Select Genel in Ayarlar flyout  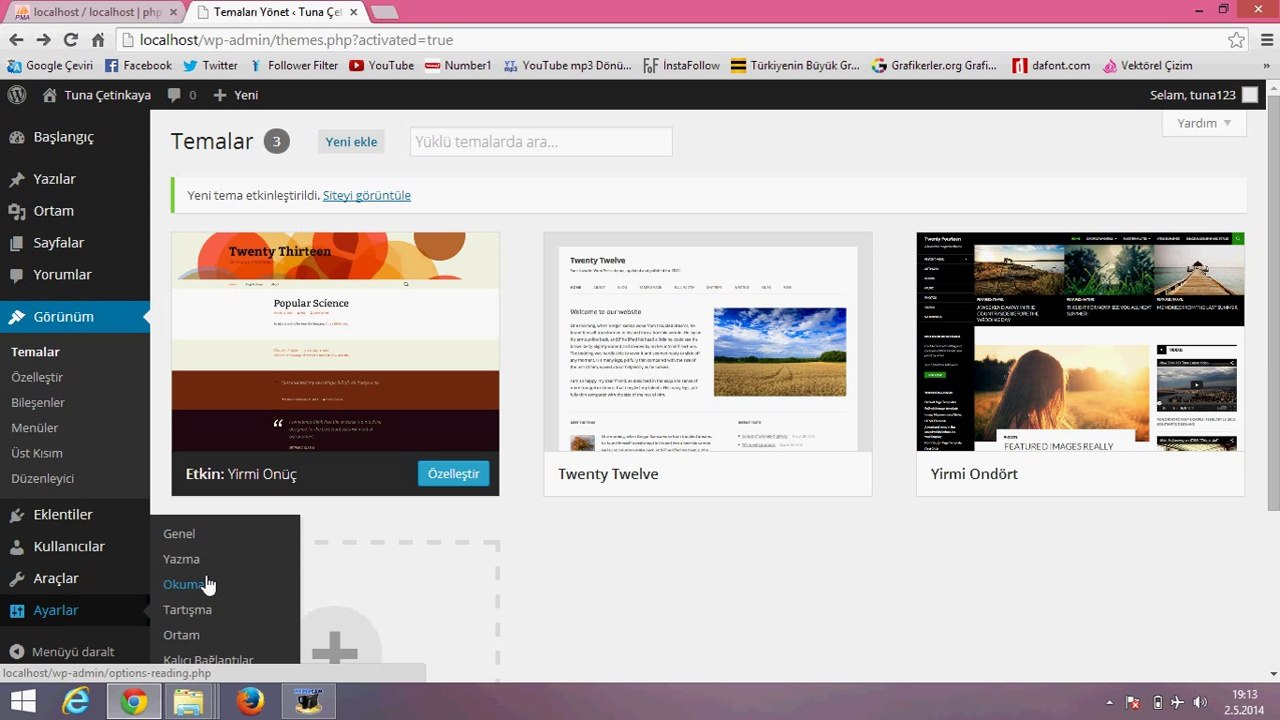click(179, 534)
